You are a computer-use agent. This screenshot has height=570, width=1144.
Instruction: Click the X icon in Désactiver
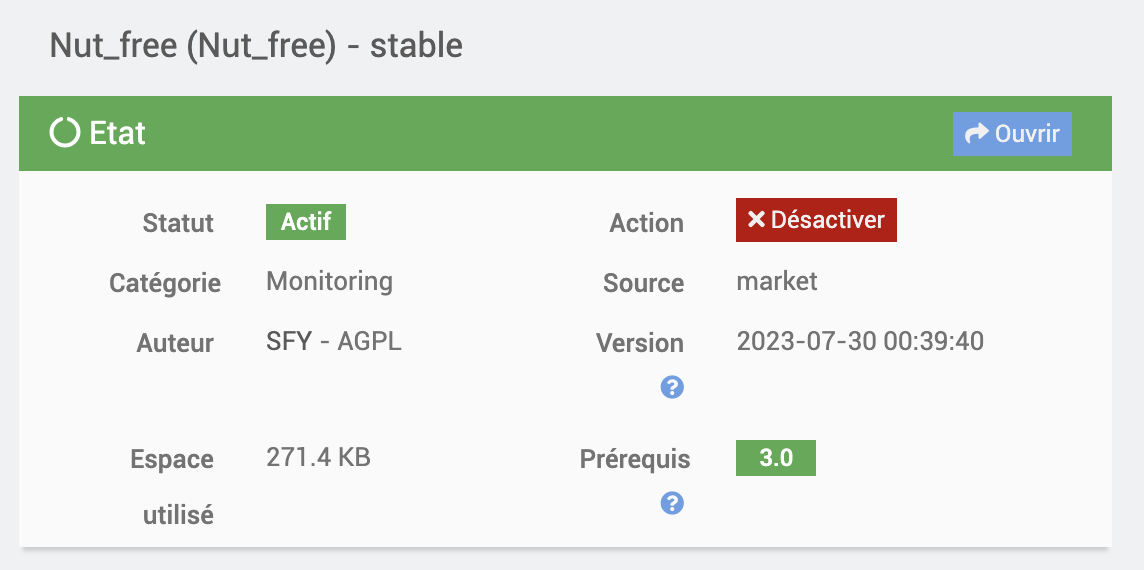point(757,220)
